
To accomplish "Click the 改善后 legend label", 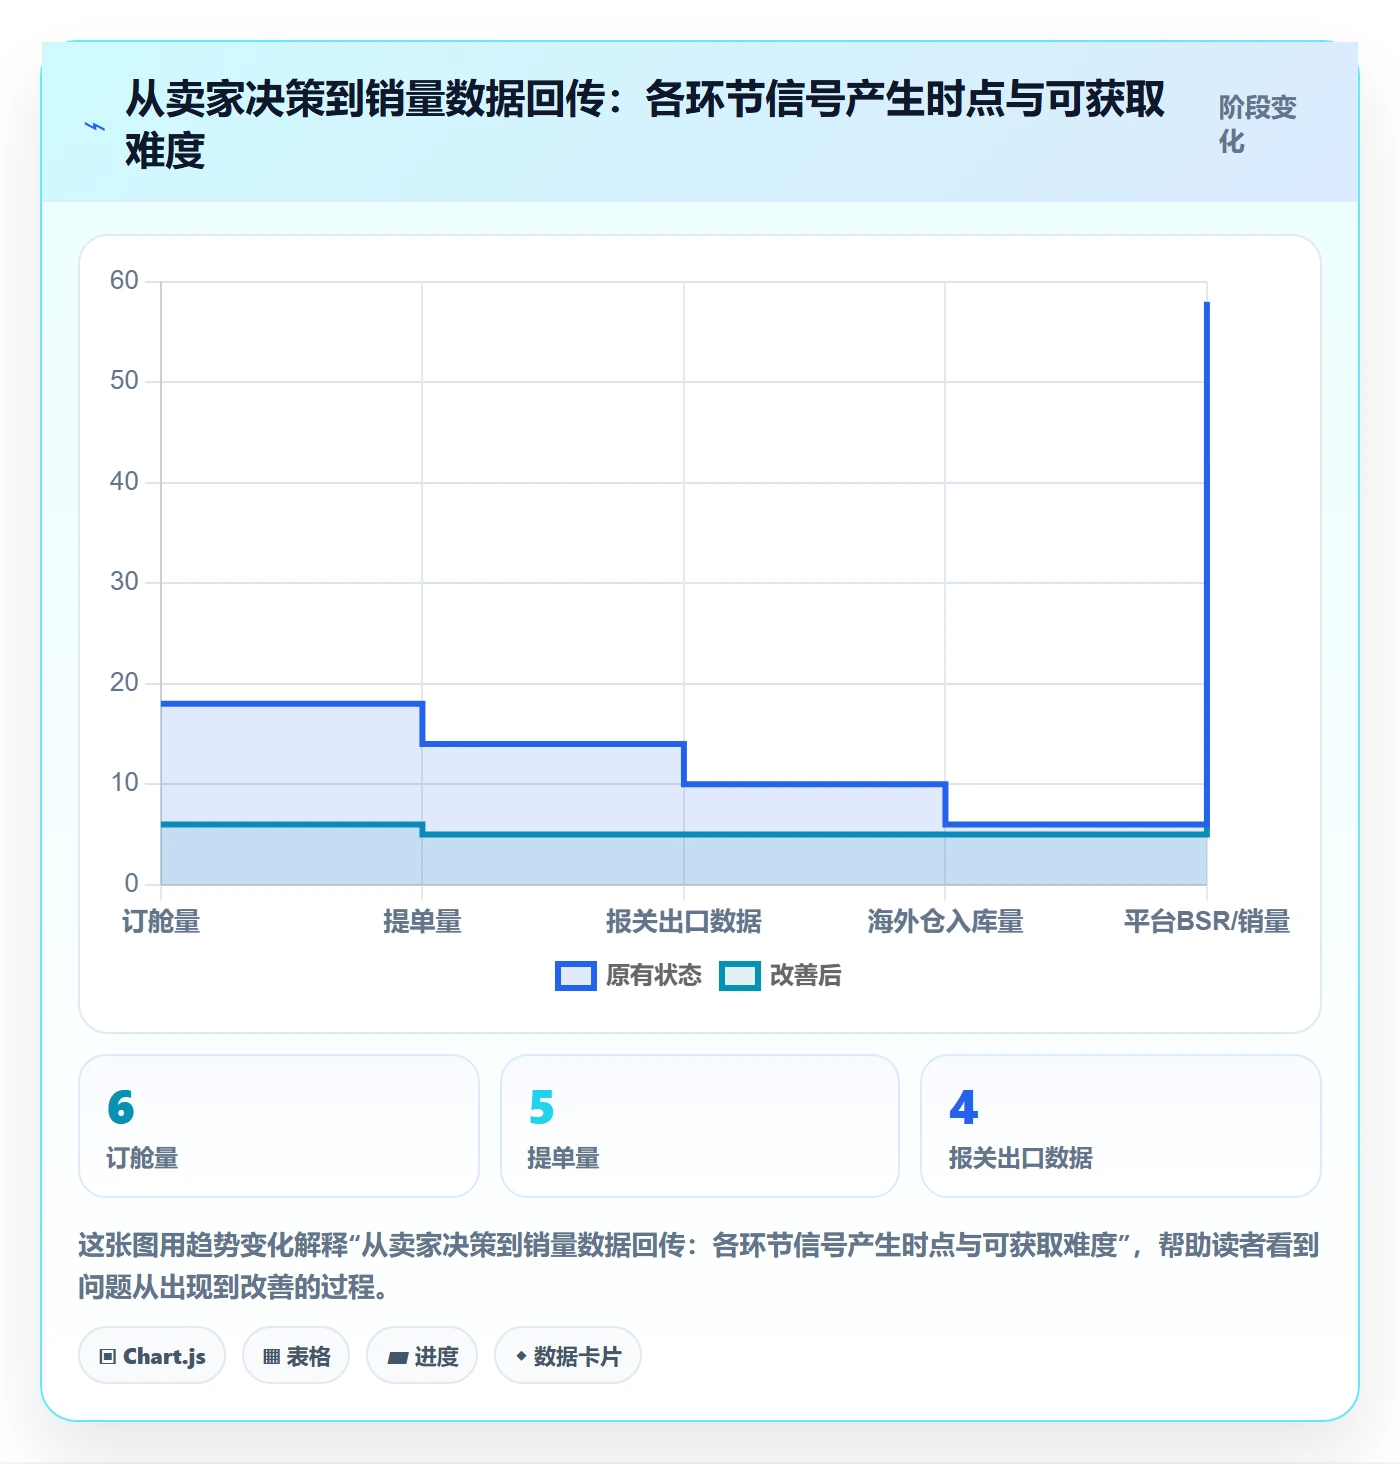I will click(x=806, y=976).
